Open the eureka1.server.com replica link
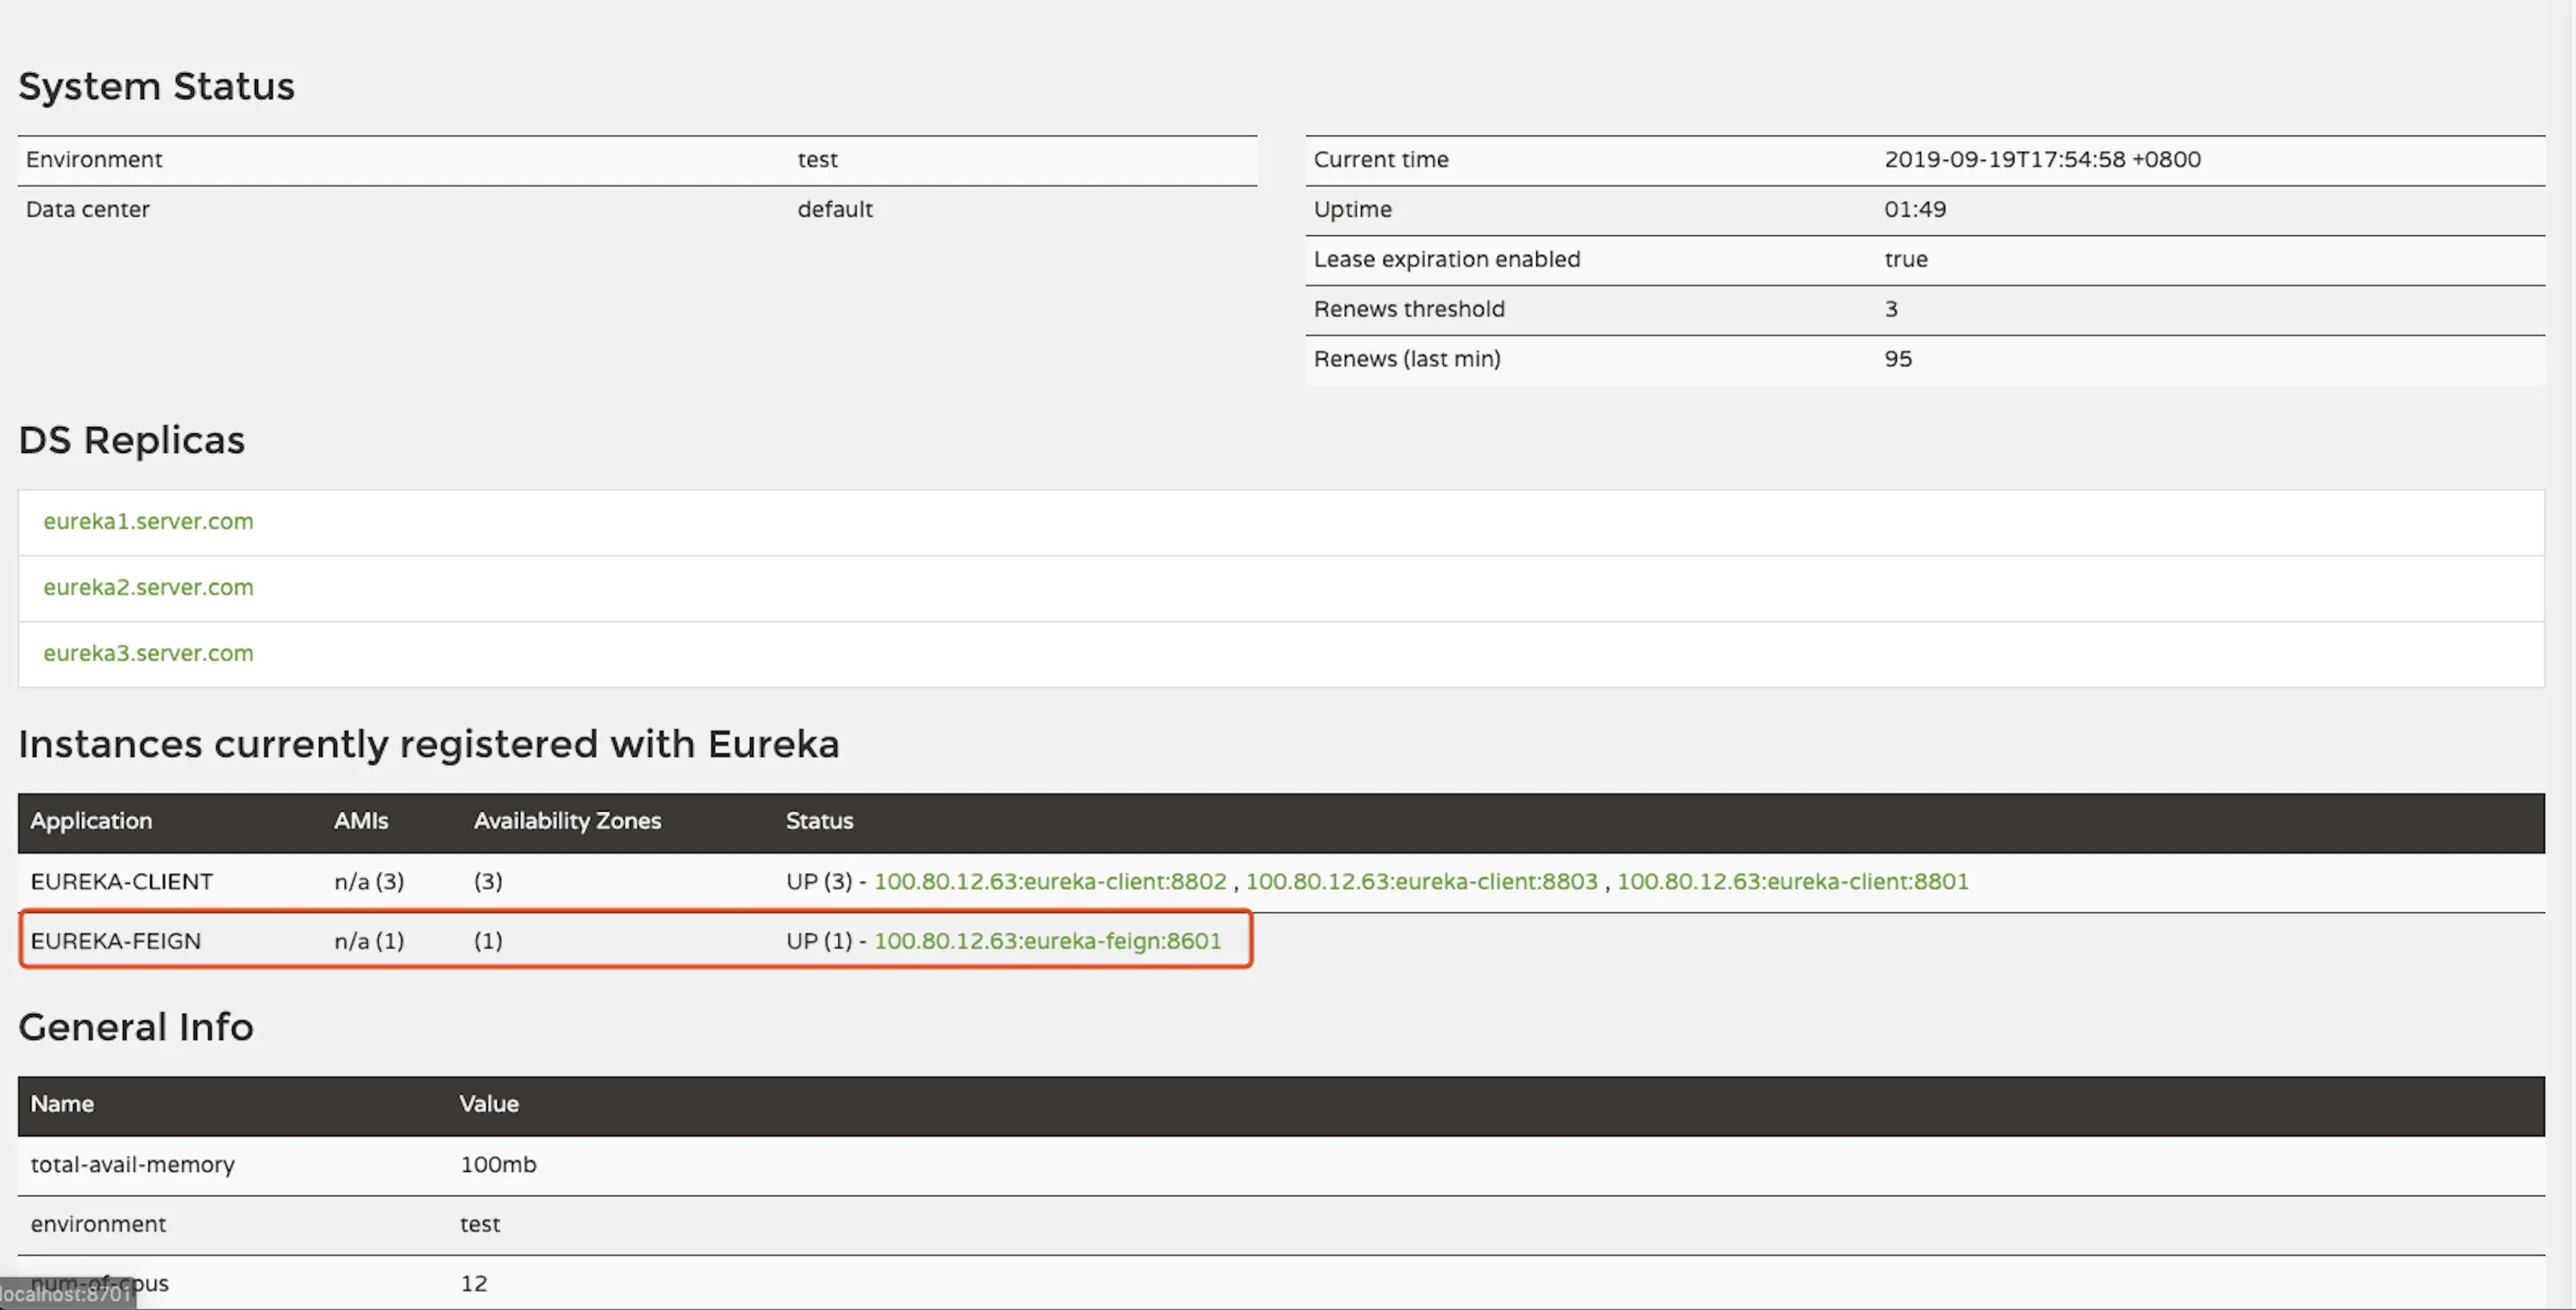Viewport: 2576px width, 1310px height. pyautogui.click(x=148, y=521)
